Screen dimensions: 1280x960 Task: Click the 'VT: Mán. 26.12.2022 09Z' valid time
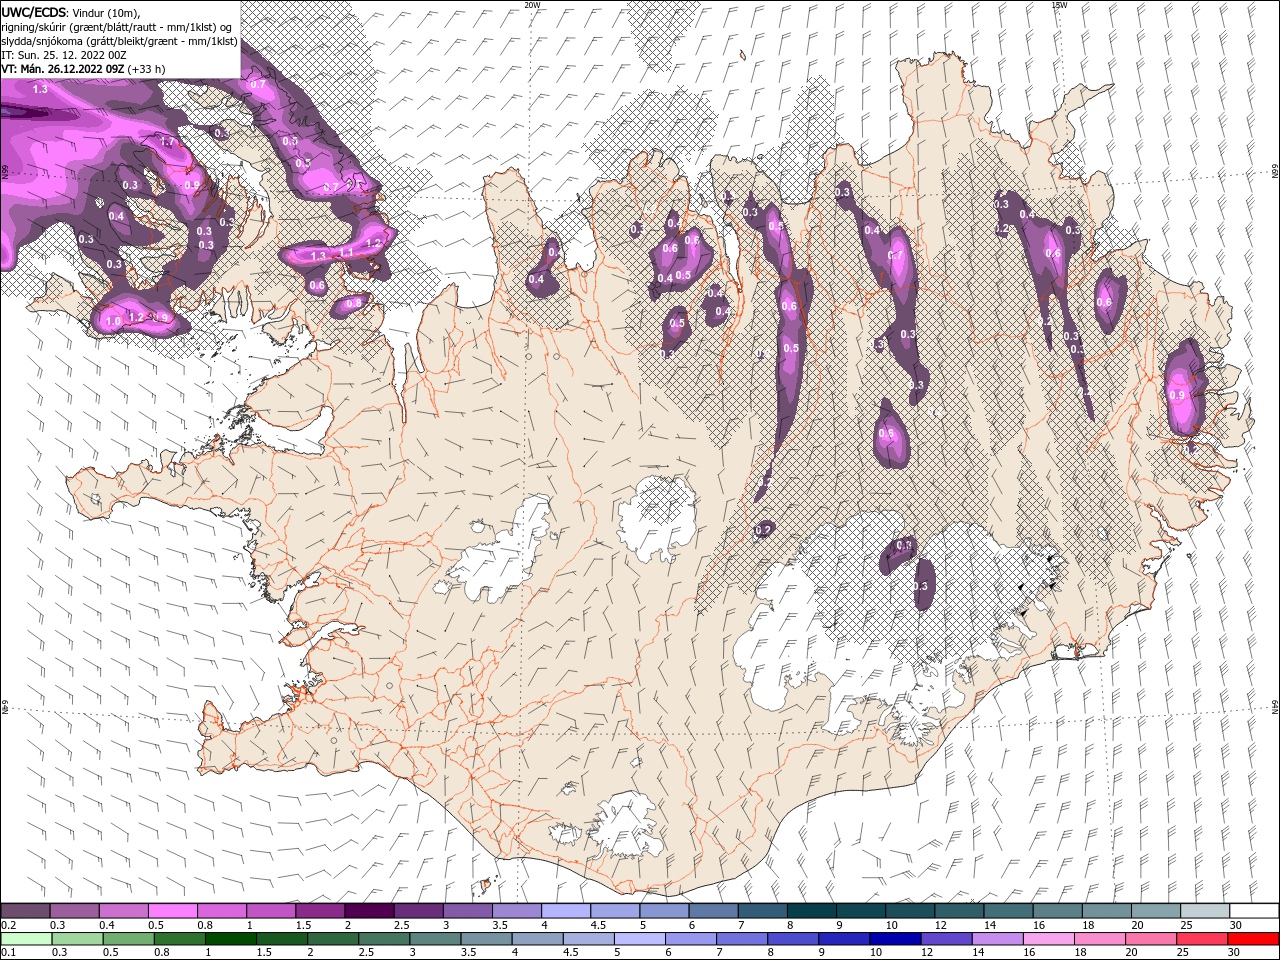coord(62,69)
